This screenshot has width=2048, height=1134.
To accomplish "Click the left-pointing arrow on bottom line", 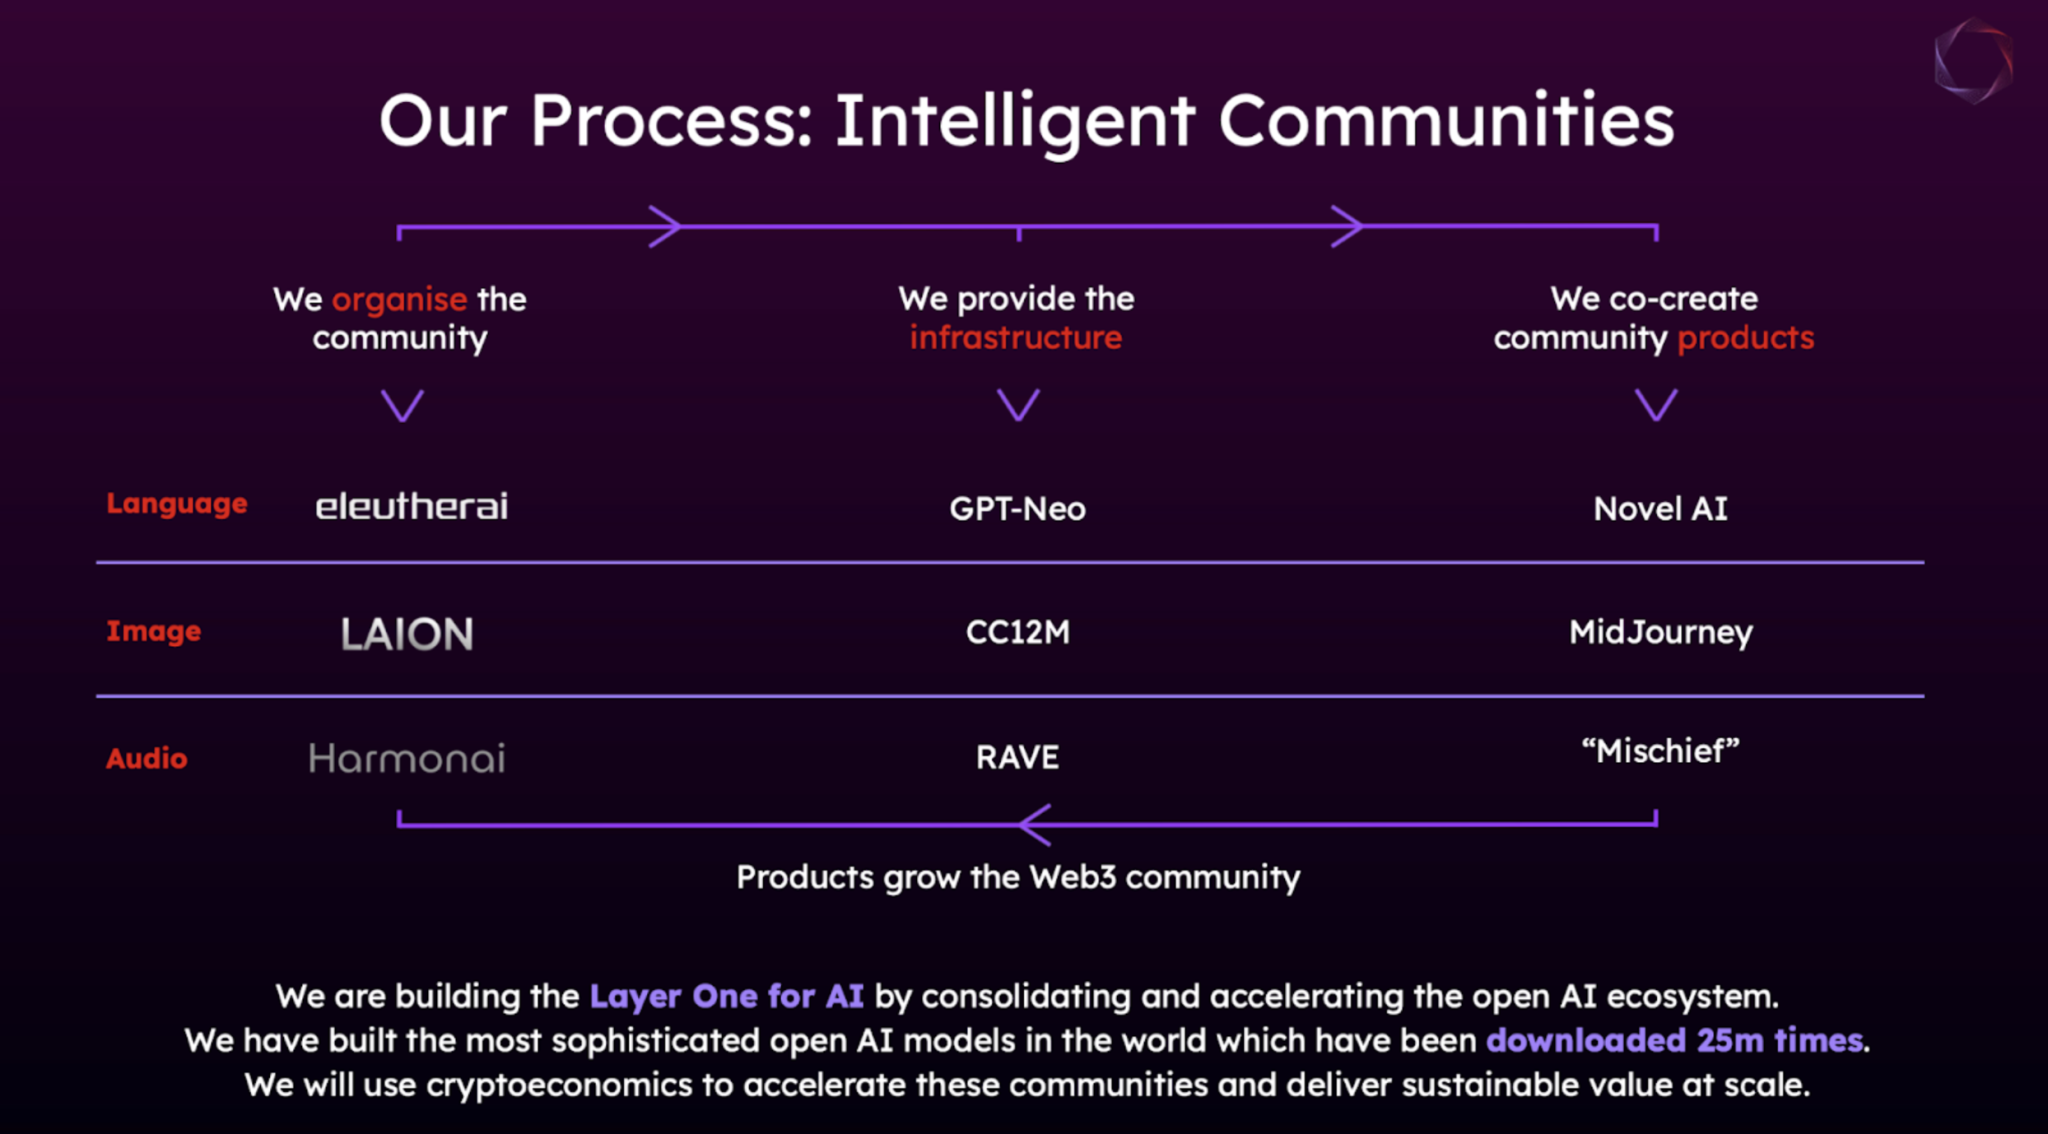I will pyautogui.click(x=1035, y=824).
